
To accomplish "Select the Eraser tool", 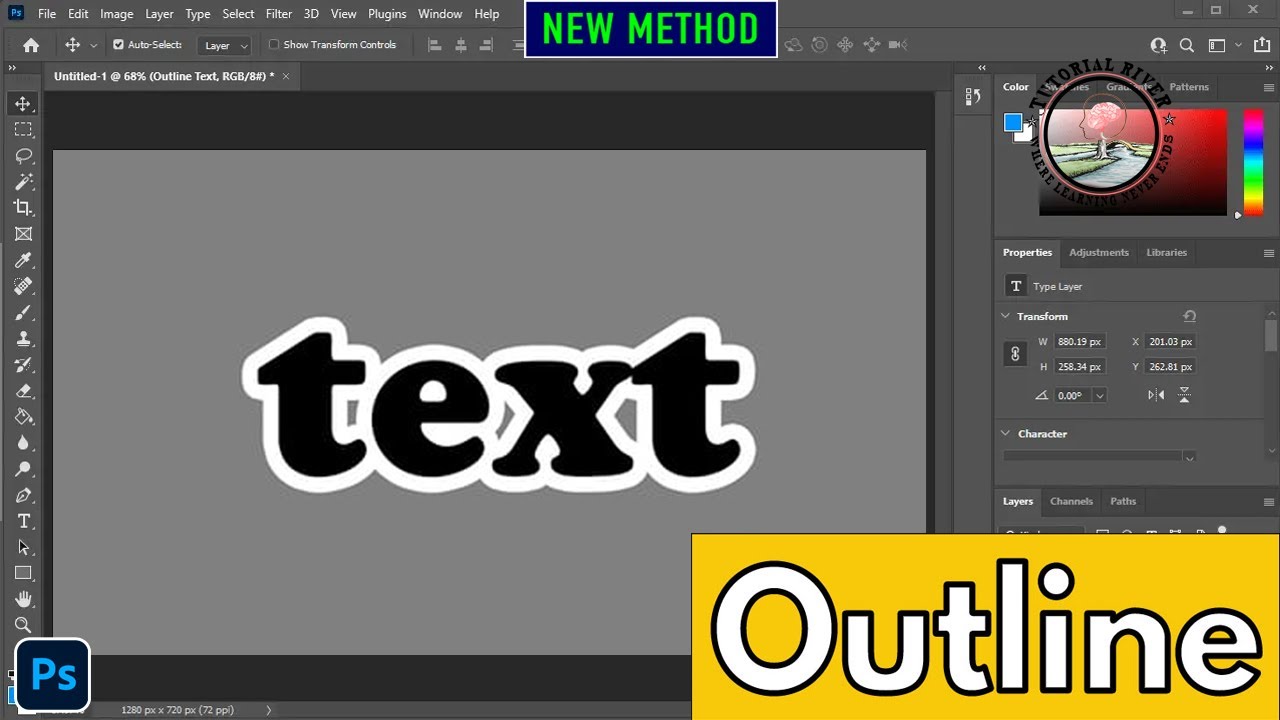I will 23,391.
